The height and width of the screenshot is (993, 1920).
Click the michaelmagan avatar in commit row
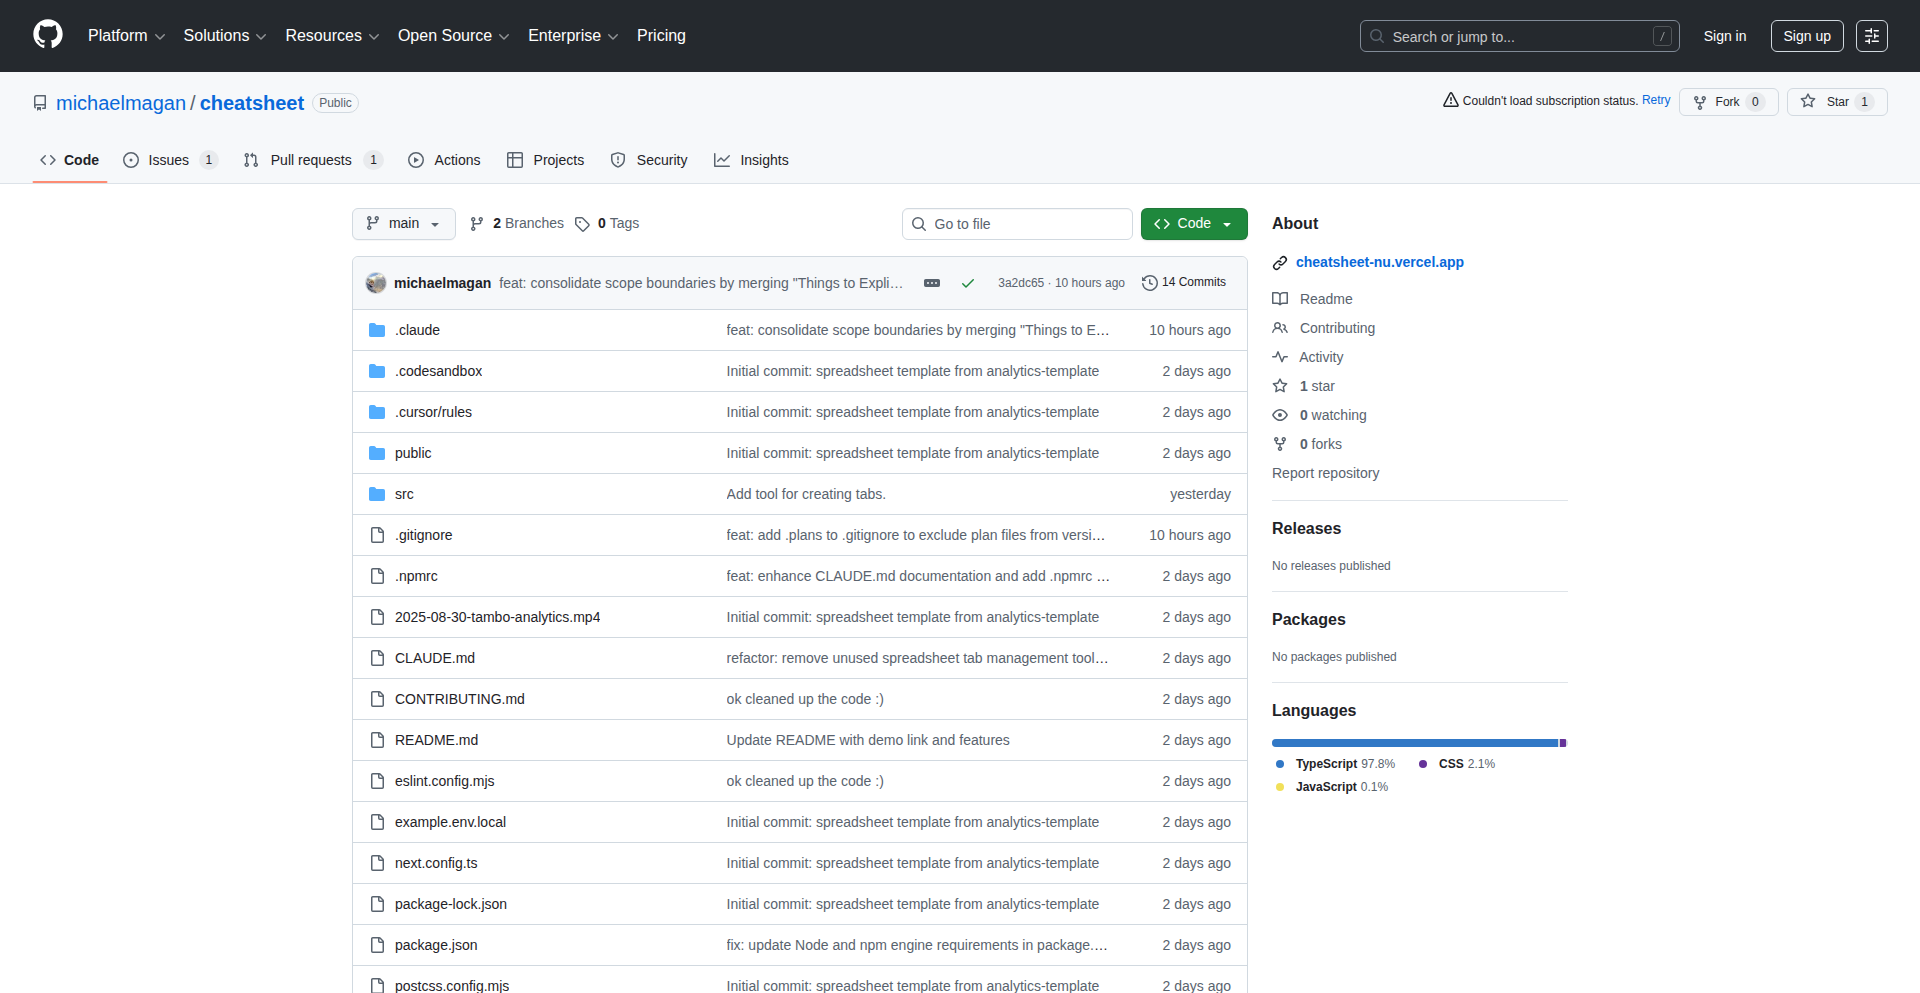point(376,283)
